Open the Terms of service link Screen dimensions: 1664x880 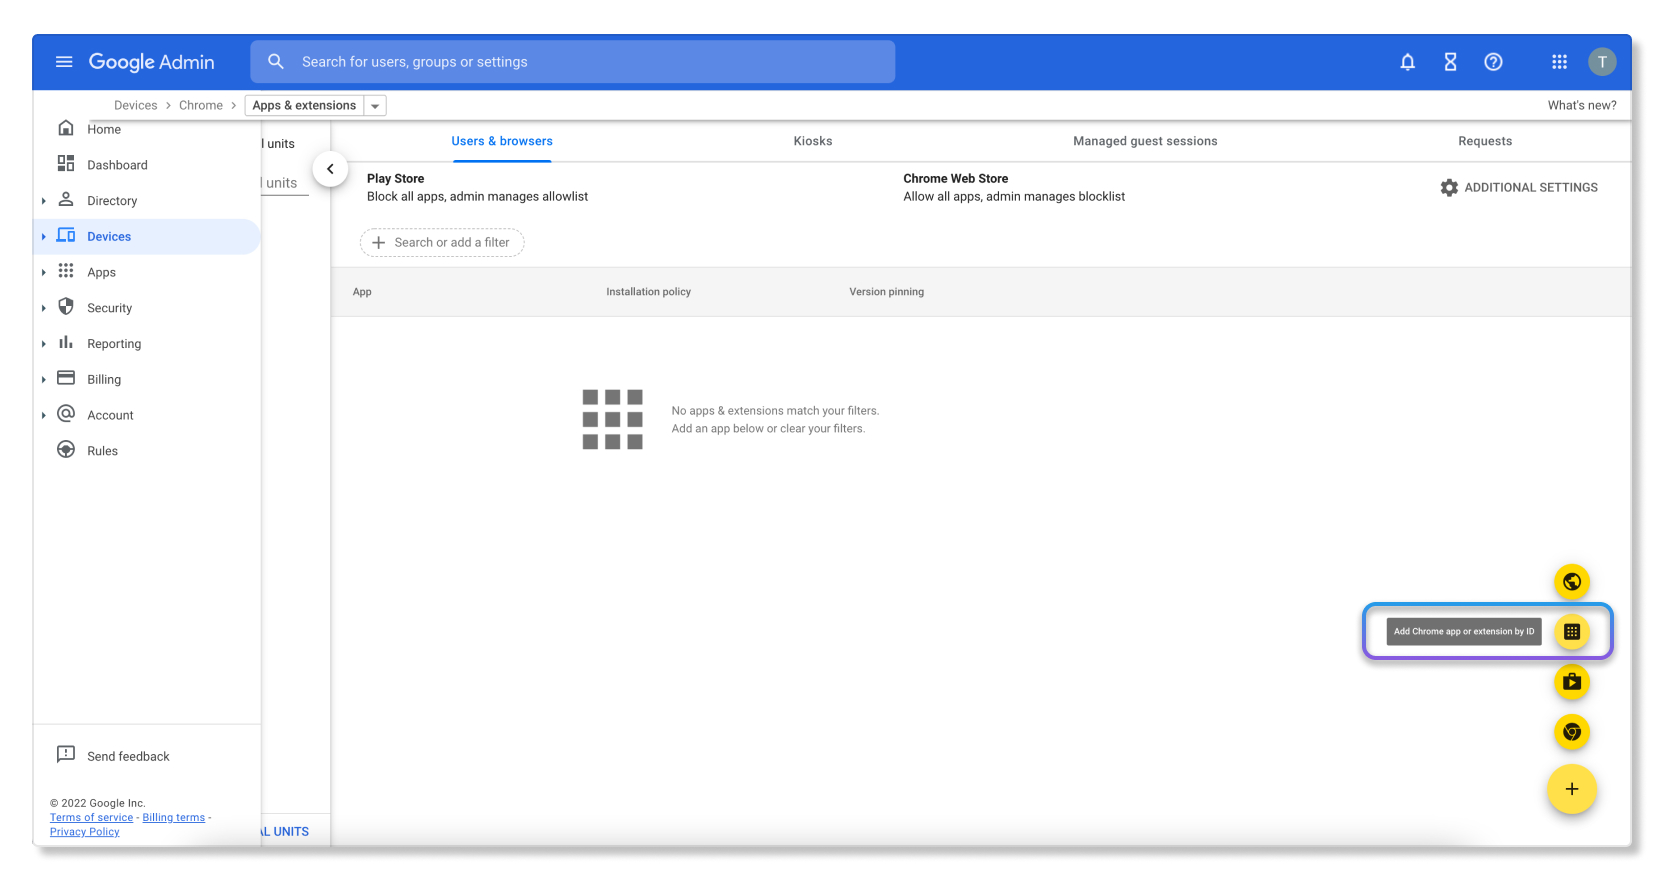[91, 817]
